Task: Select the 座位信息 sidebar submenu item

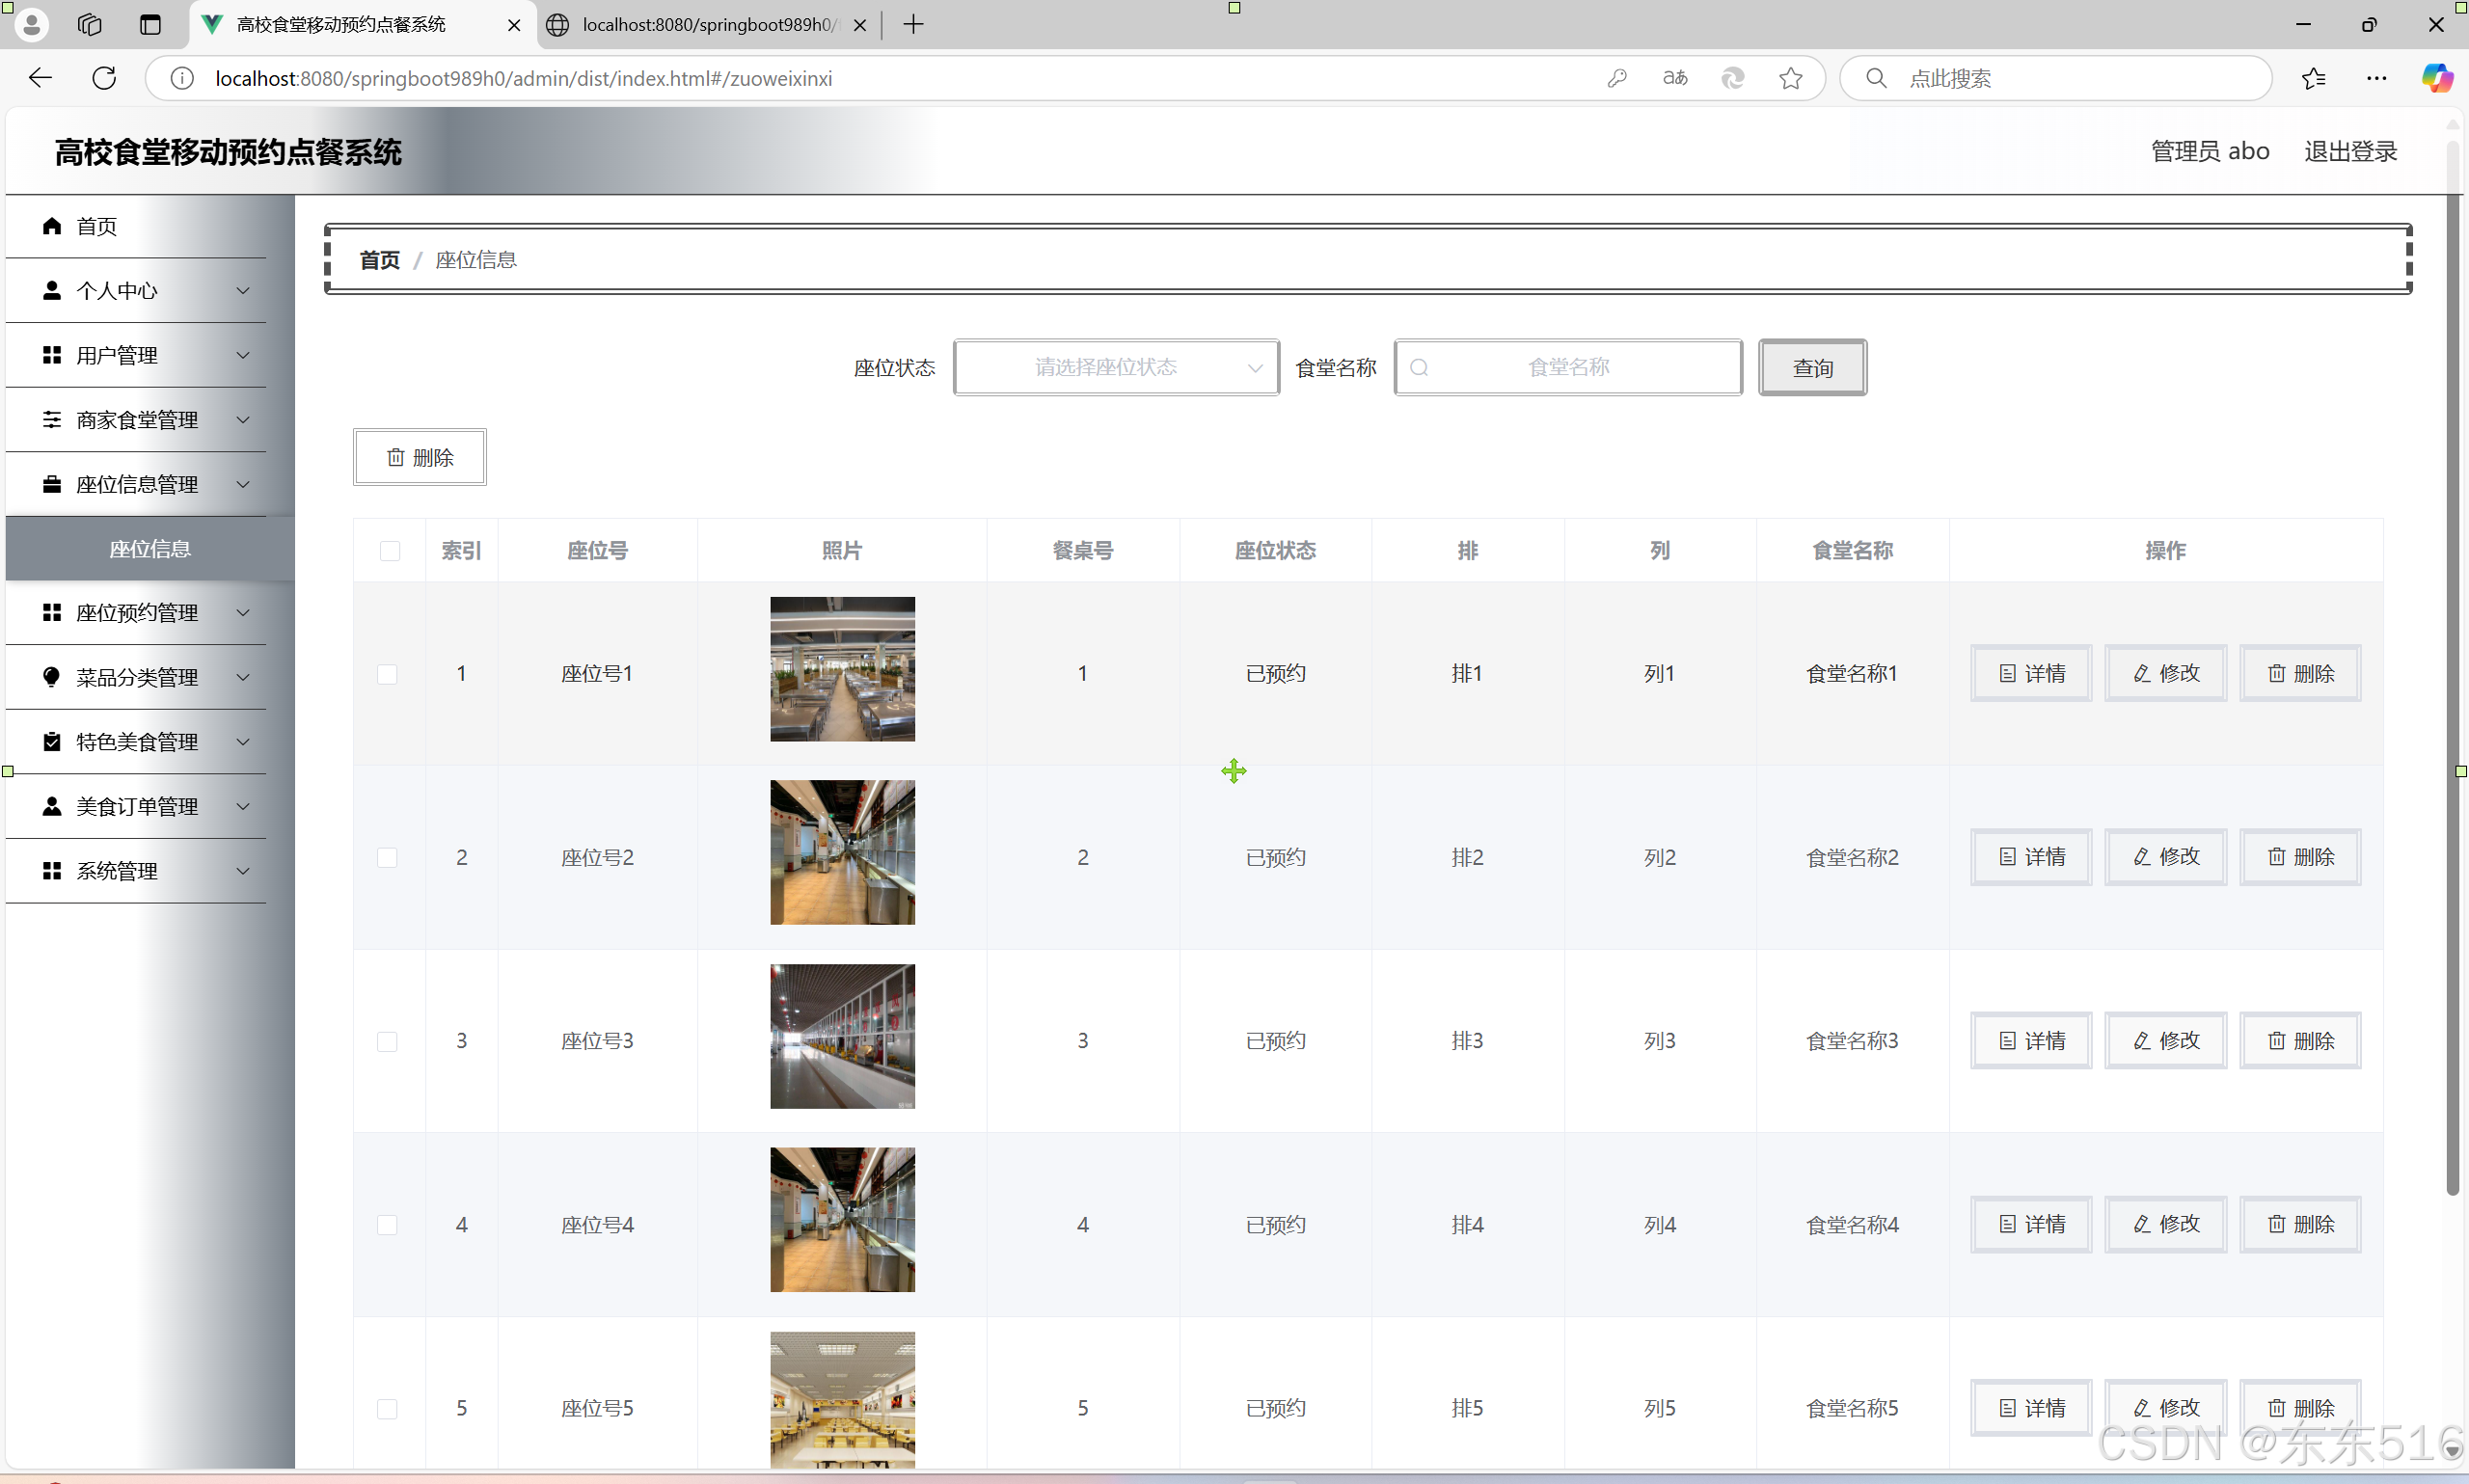Action: (150, 549)
